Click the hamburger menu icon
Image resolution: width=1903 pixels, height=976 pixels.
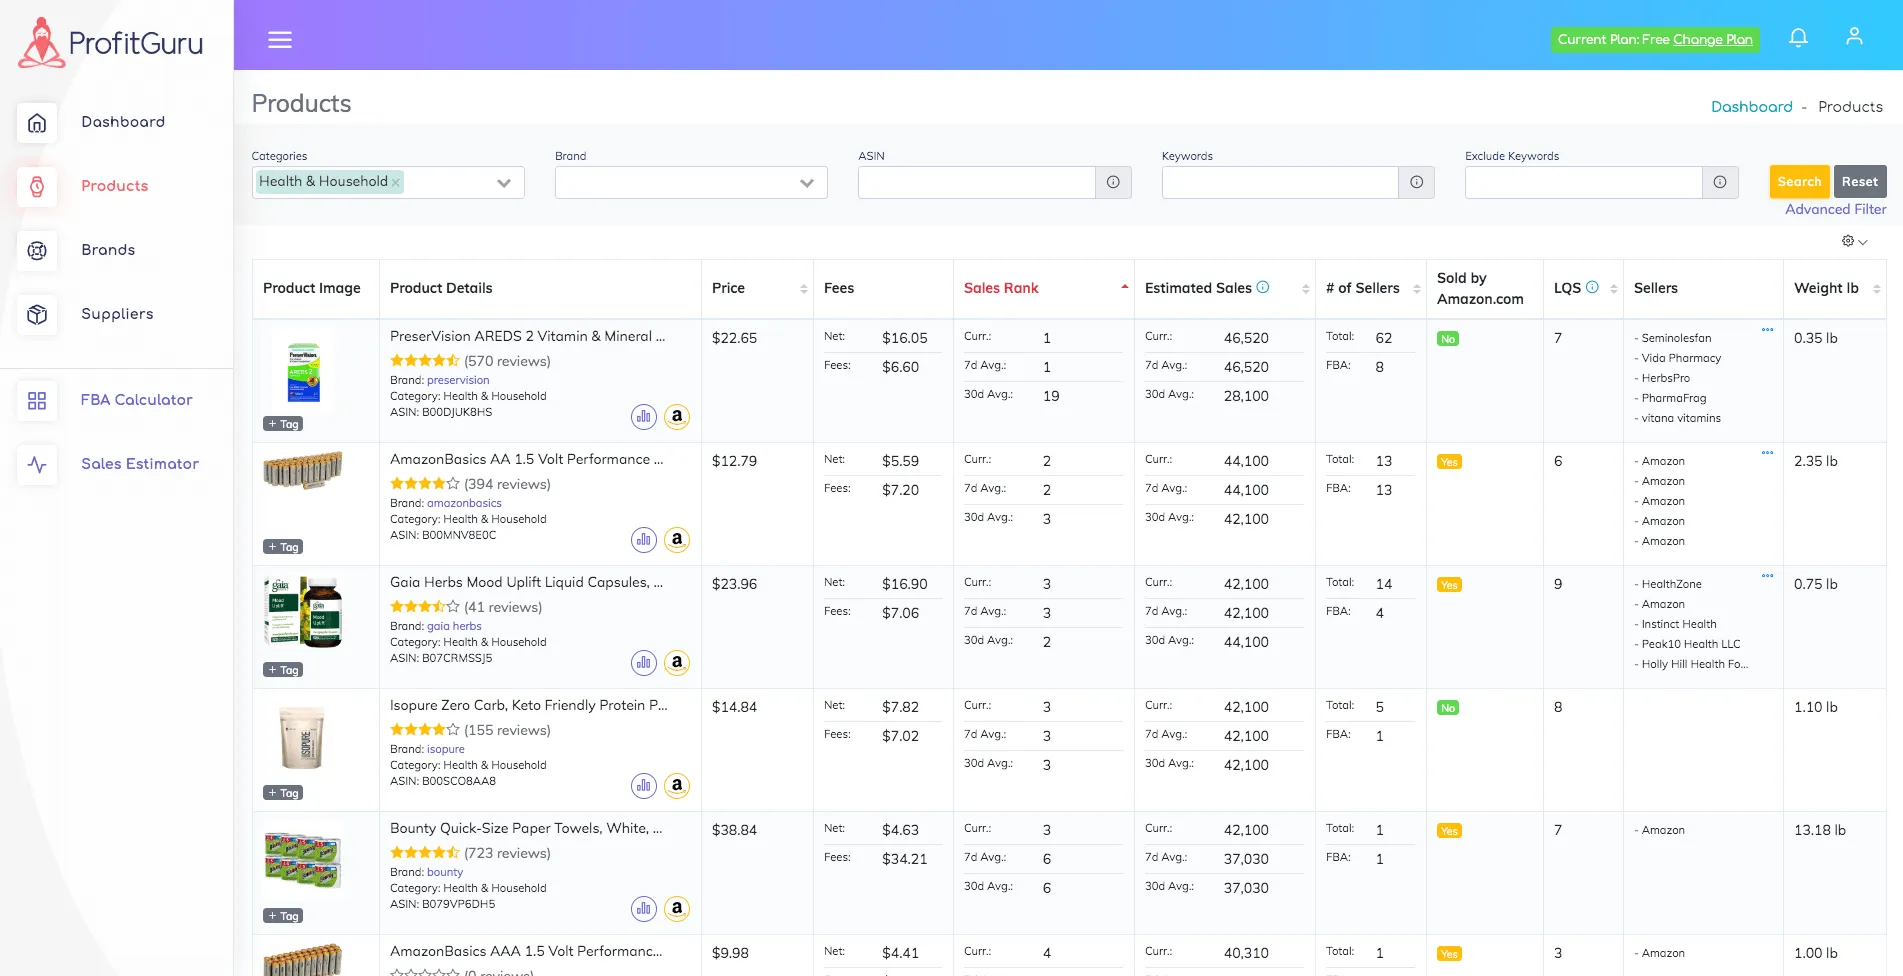coord(280,40)
